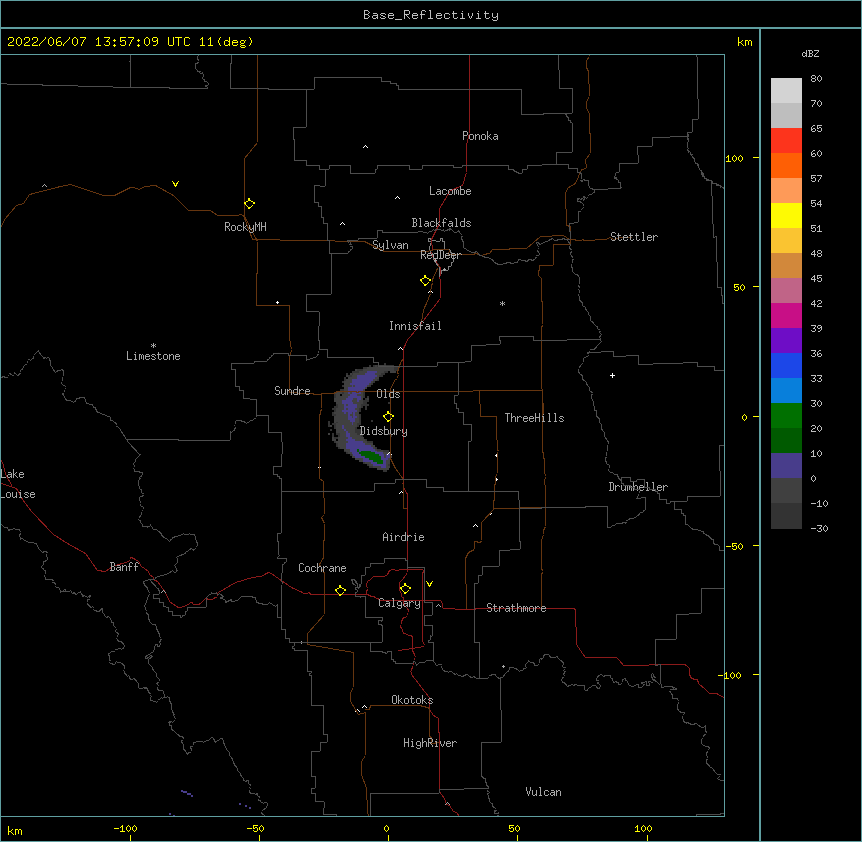Select the Ponoka town label
The width and height of the screenshot is (862, 842).
pyautogui.click(x=480, y=136)
